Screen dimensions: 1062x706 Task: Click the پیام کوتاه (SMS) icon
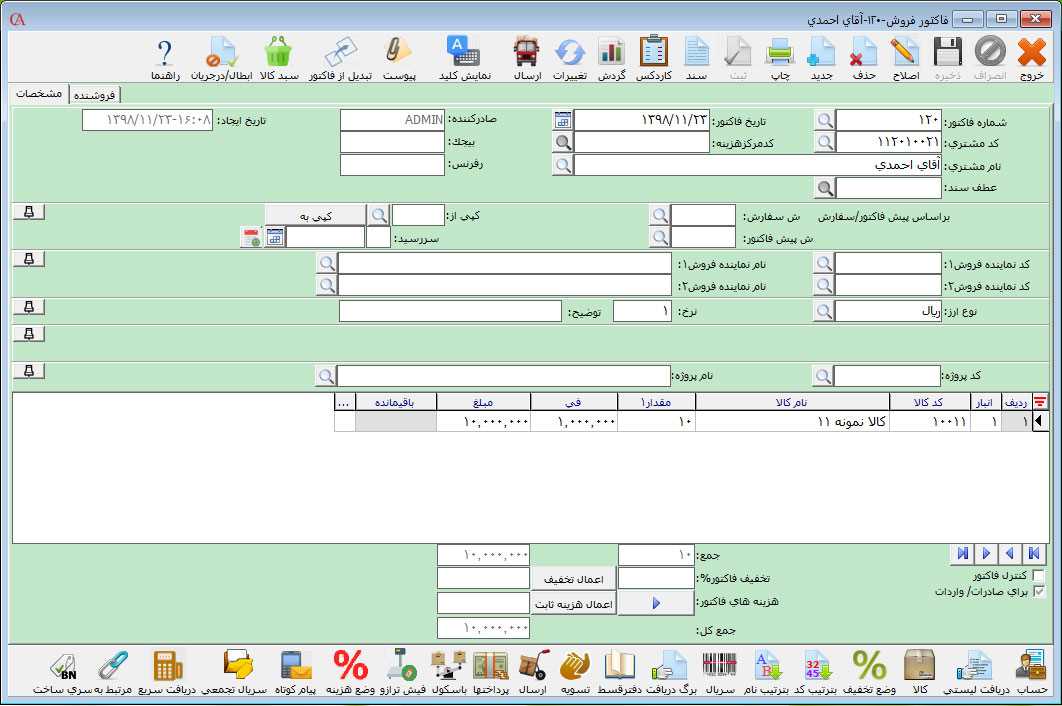coord(294,671)
